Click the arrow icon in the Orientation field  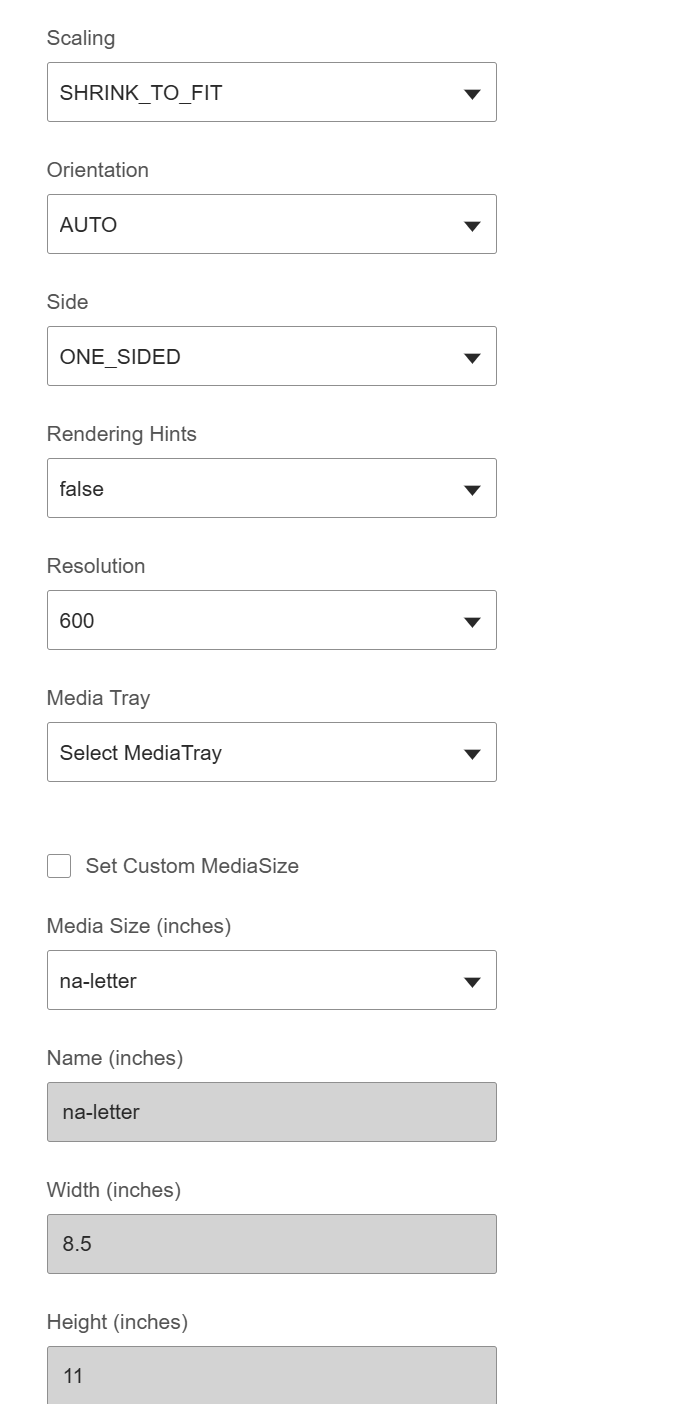[x=473, y=226]
